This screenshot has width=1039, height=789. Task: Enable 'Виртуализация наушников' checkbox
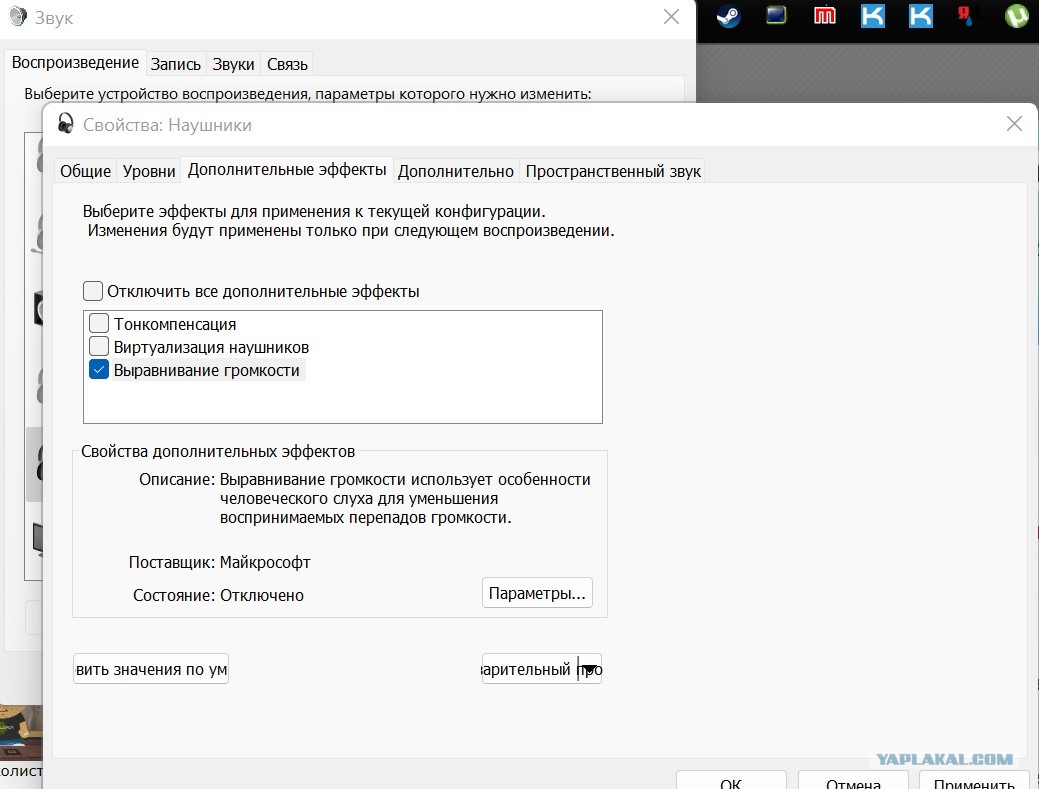click(99, 346)
